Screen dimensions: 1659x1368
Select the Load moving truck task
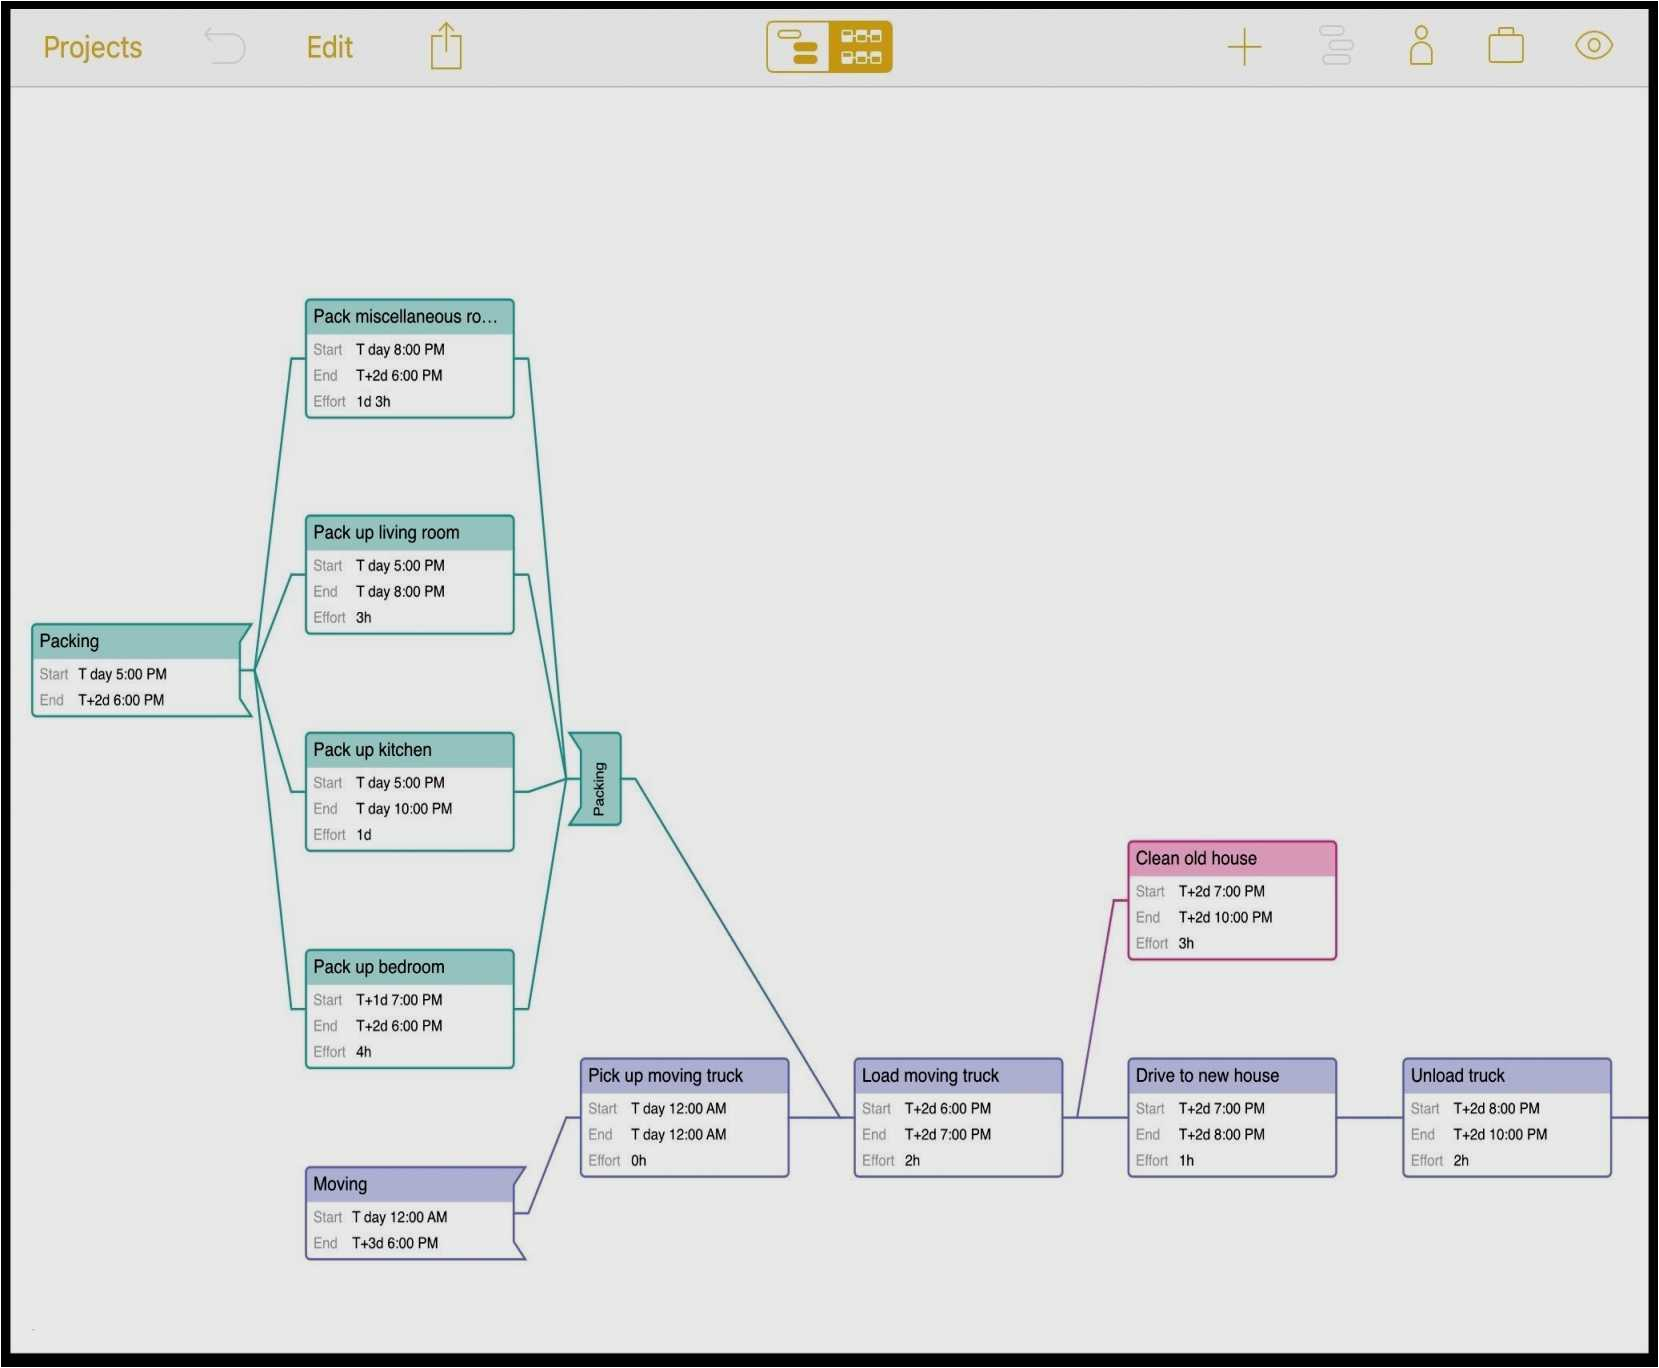957,1118
